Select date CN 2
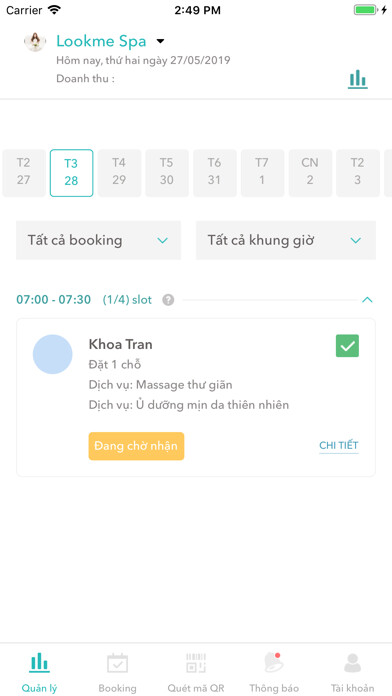This screenshot has height=696, width=392. (310, 173)
